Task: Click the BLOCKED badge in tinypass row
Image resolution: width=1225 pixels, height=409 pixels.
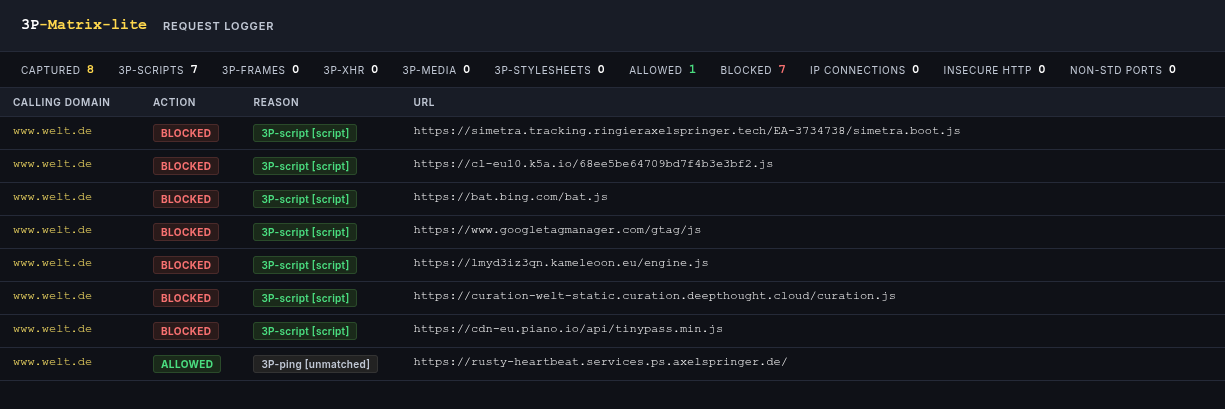Action: pyautogui.click(x=186, y=331)
